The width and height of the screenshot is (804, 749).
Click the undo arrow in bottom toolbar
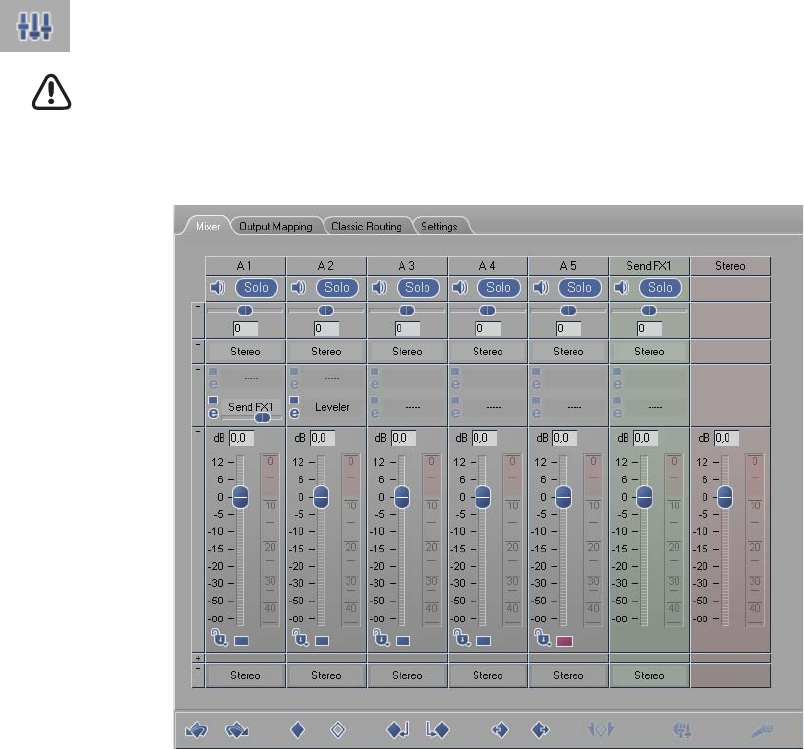click(196, 730)
